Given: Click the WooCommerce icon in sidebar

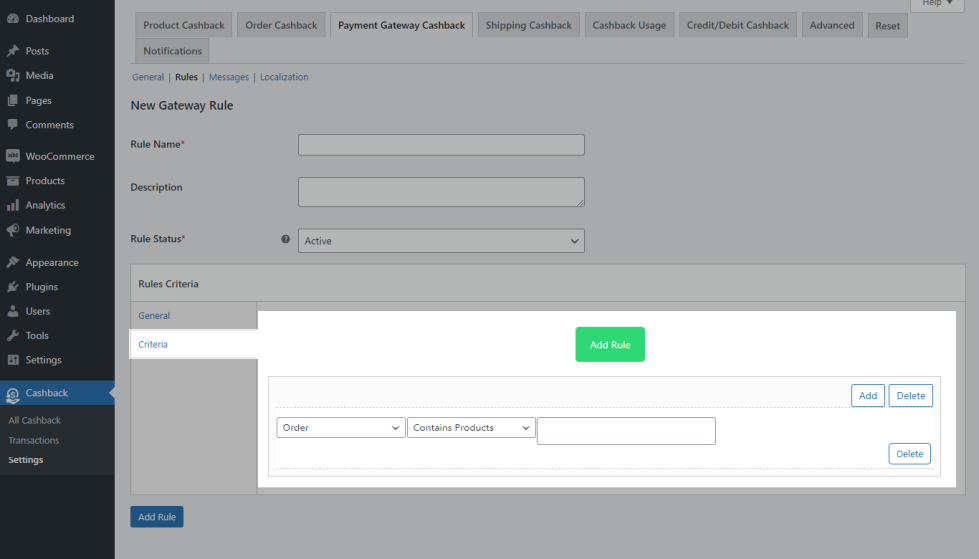Looking at the screenshot, I should (13, 157).
